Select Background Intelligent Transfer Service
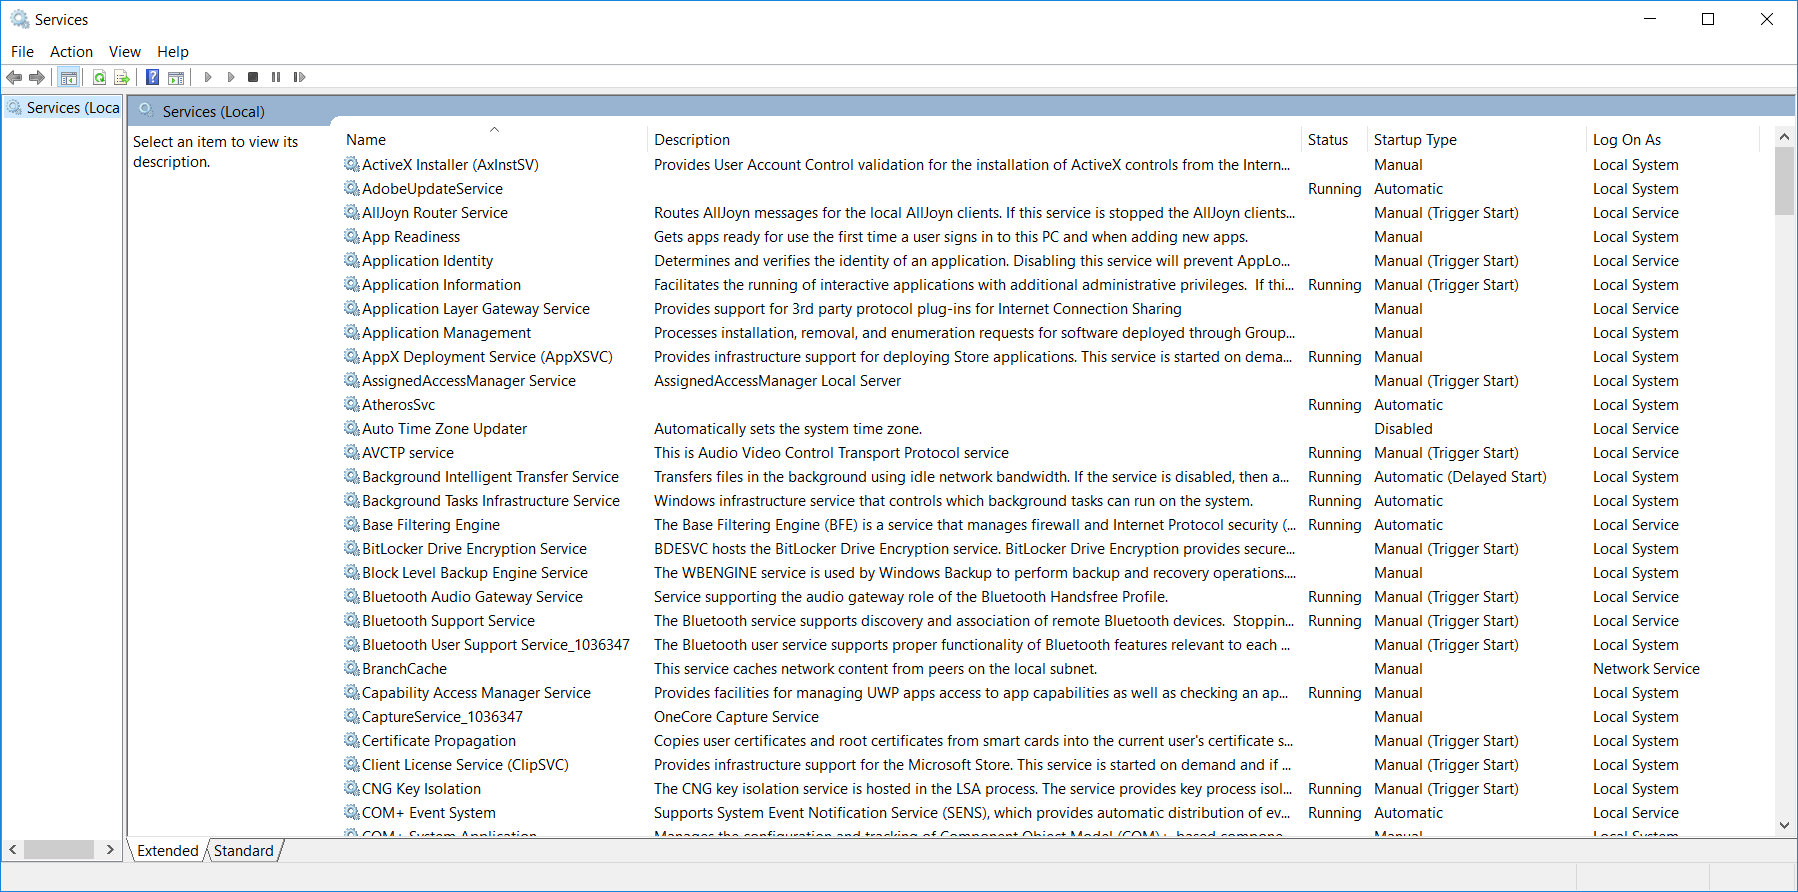Screen dimensions: 1798x892 coord(490,477)
